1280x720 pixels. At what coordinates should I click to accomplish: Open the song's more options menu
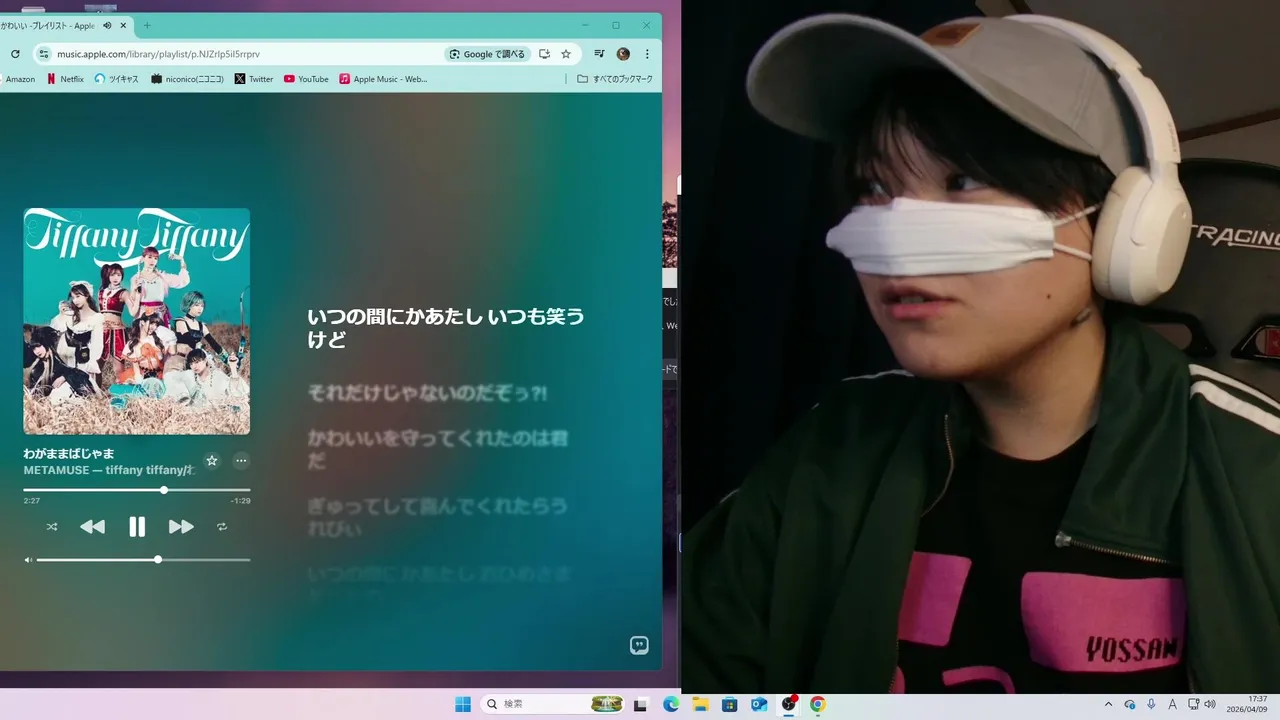click(241, 461)
